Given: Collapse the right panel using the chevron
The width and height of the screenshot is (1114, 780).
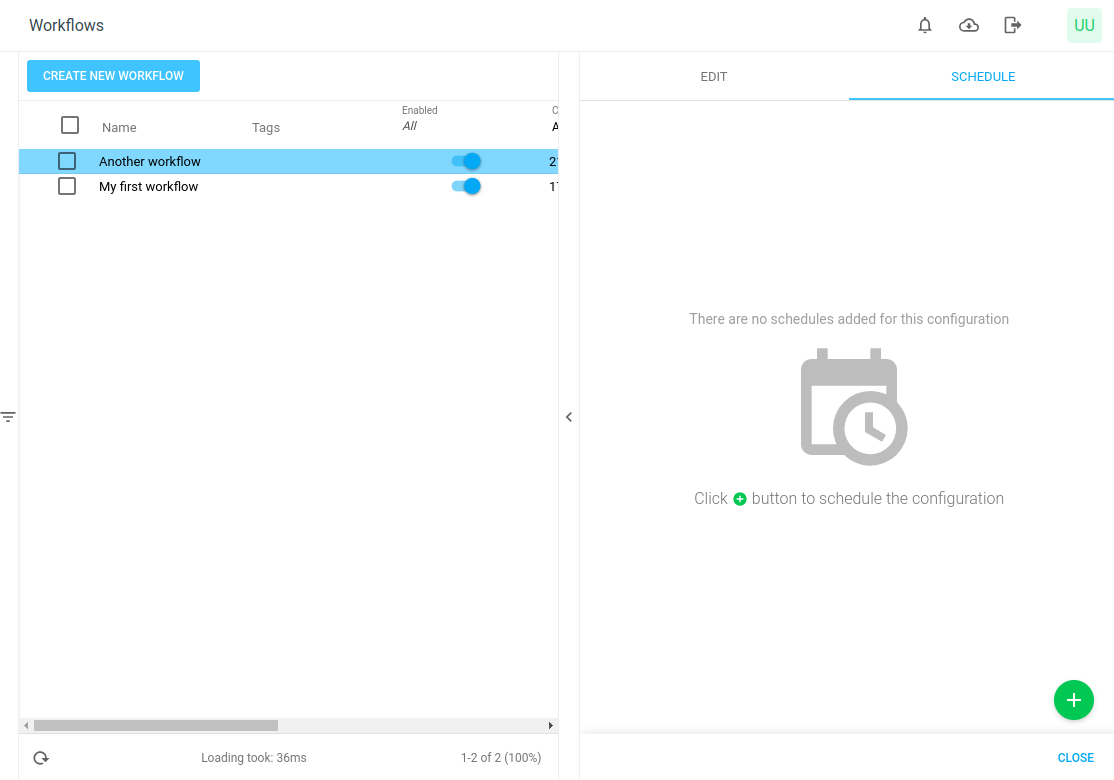Looking at the screenshot, I should pyautogui.click(x=569, y=417).
